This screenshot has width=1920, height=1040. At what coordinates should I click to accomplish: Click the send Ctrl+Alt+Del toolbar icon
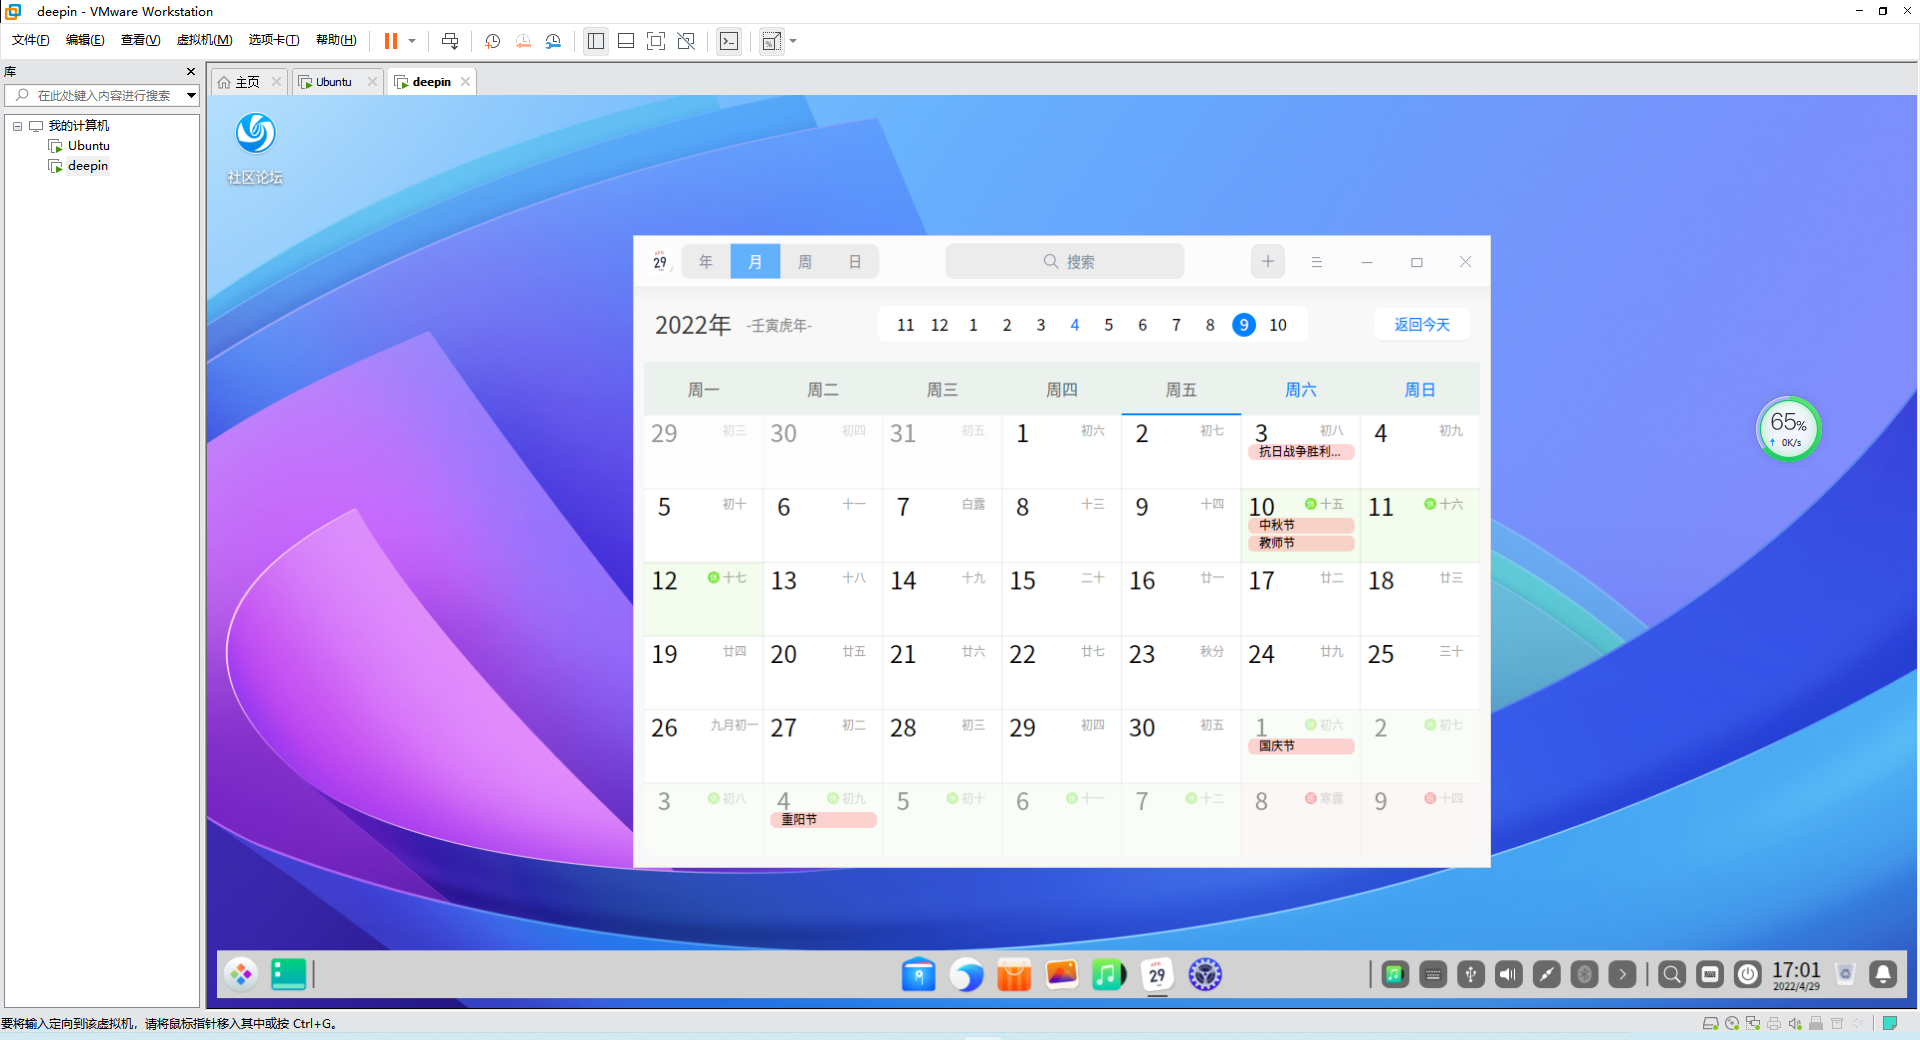[x=450, y=41]
